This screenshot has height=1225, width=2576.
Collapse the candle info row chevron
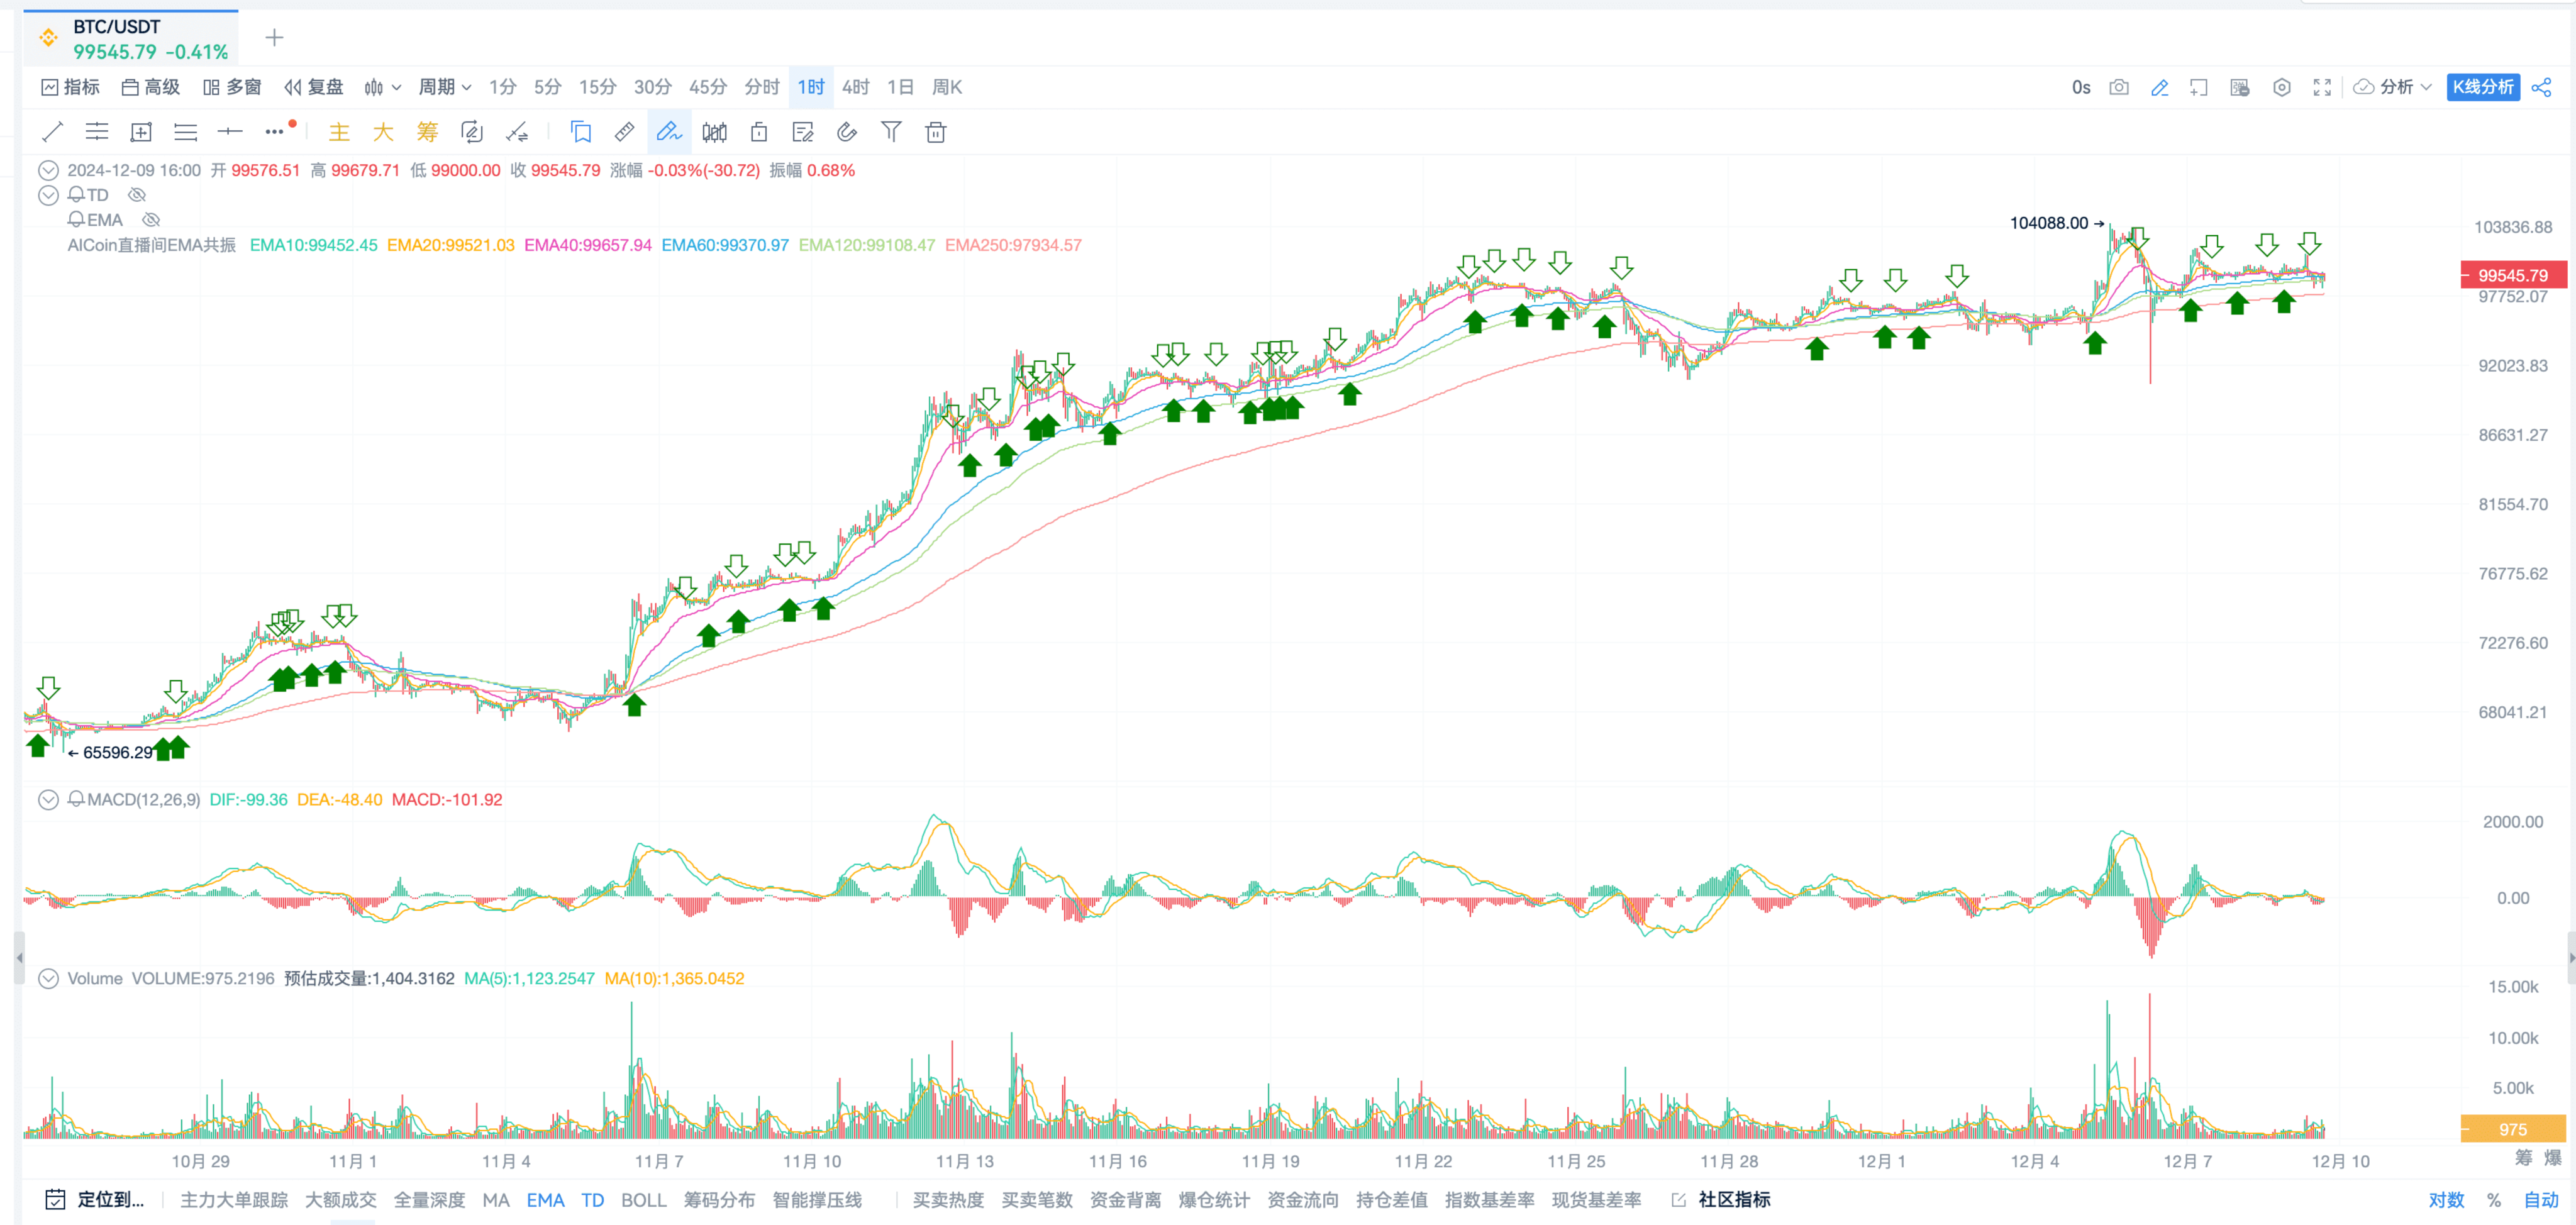(x=48, y=170)
